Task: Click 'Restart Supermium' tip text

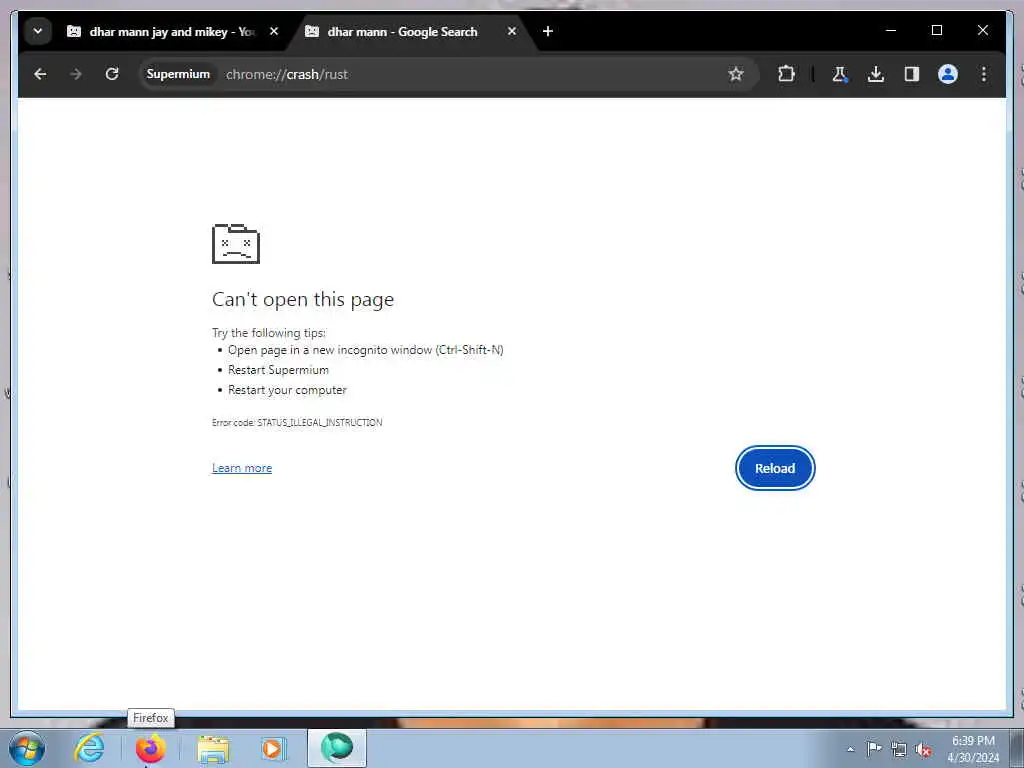Action: (278, 370)
